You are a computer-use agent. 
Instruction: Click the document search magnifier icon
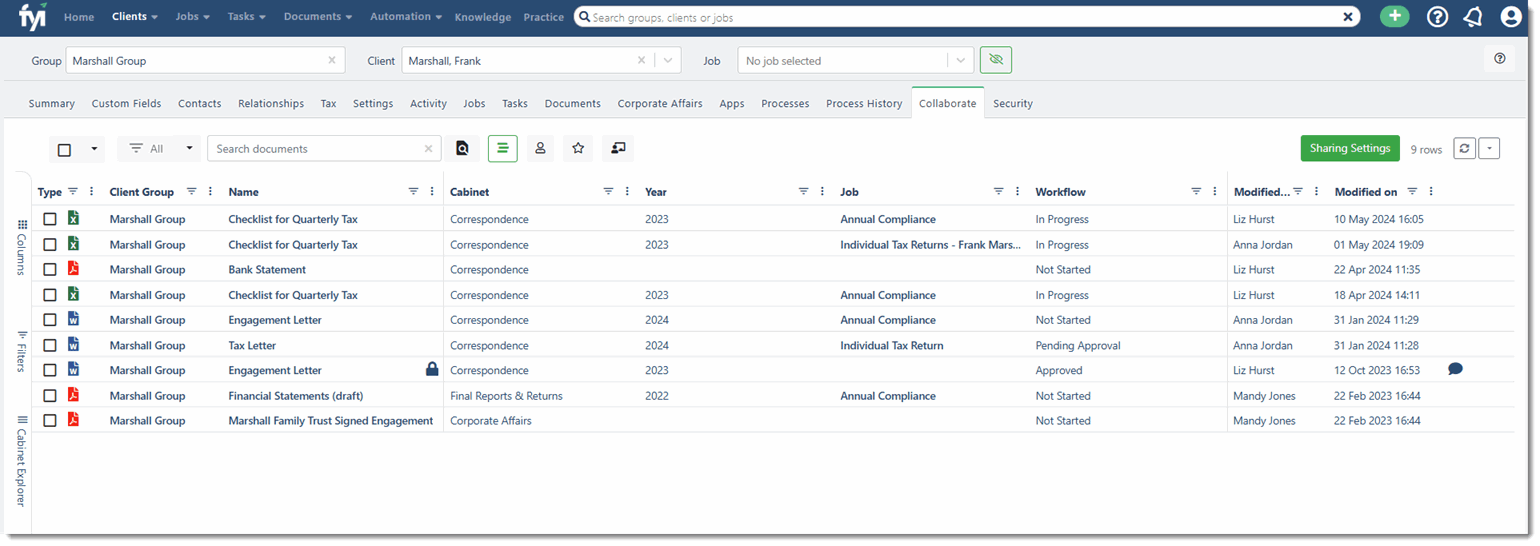coord(462,148)
